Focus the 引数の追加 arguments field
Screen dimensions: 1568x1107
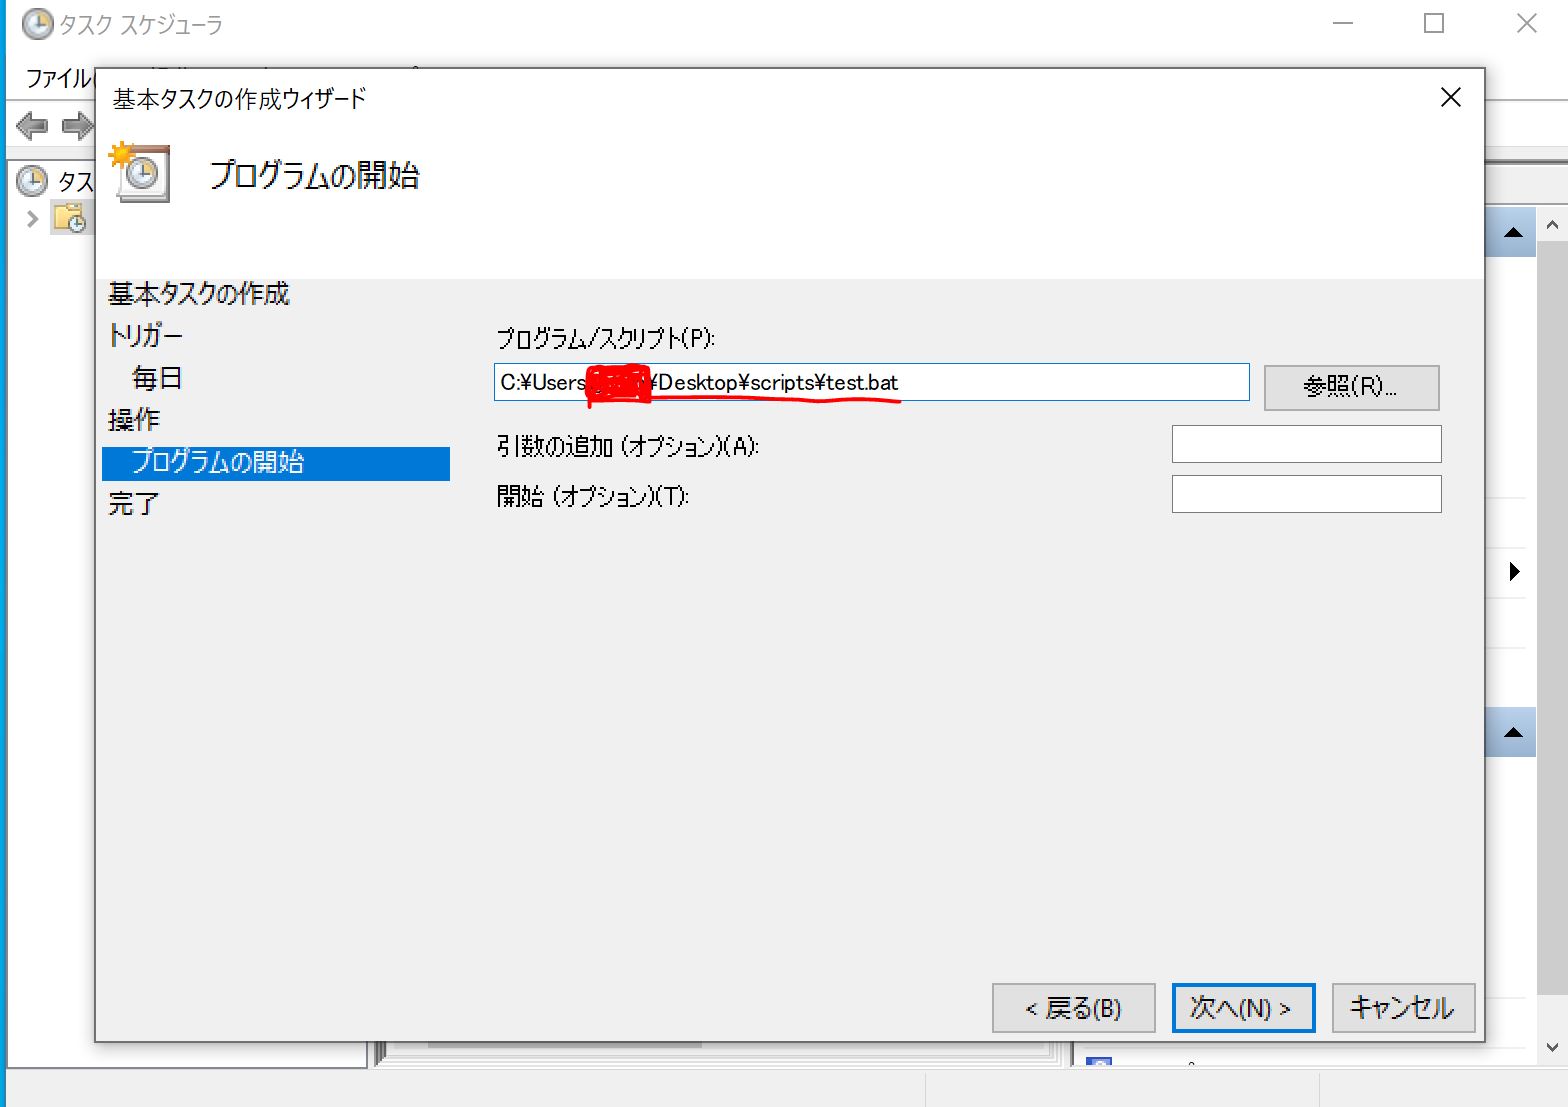(x=1306, y=444)
